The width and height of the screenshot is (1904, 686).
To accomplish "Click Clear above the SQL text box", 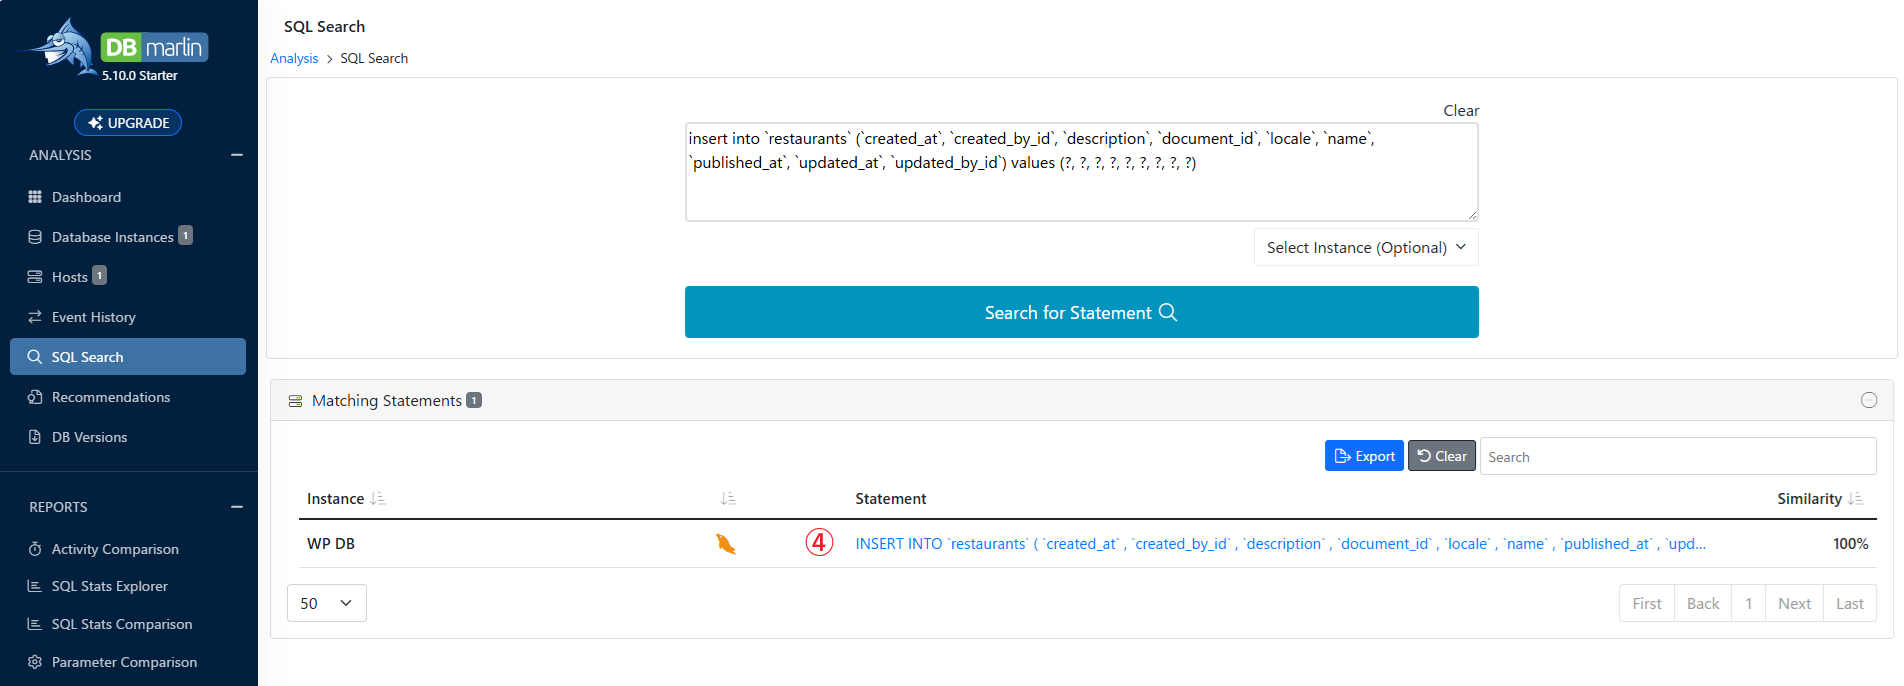I will (x=1461, y=111).
